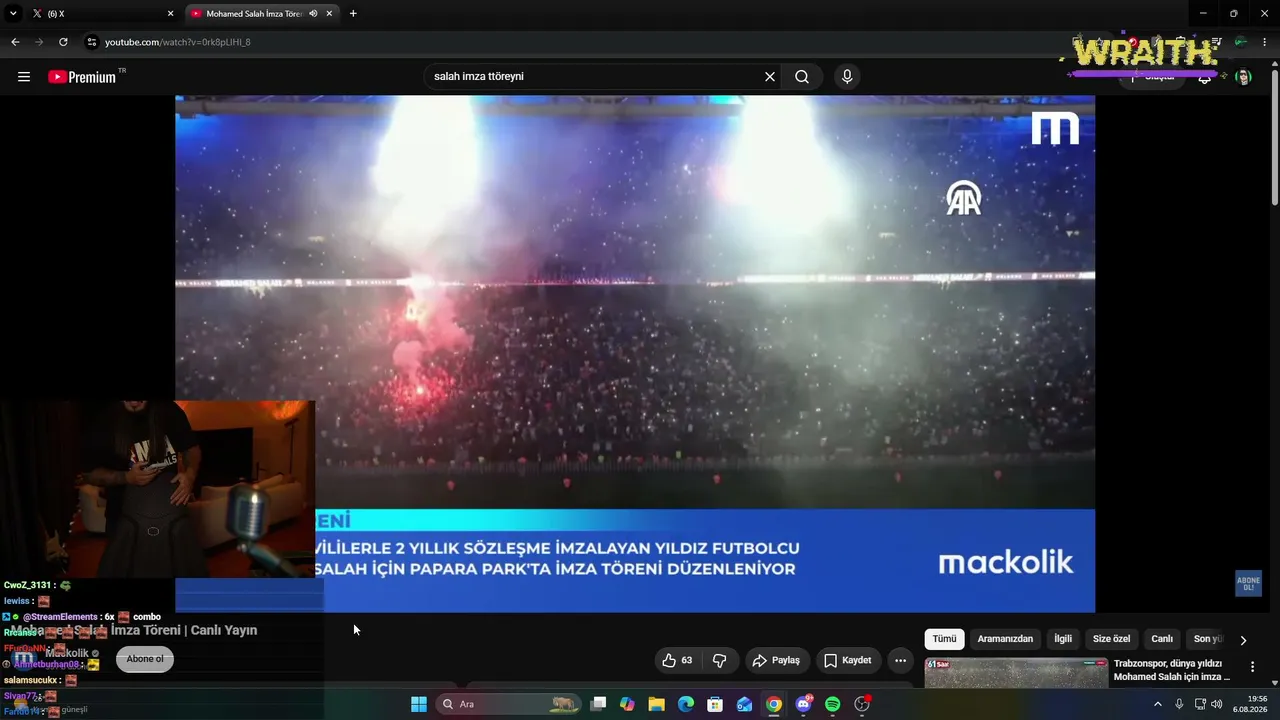This screenshot has width=1280, height=720.
Task: Click the video player to pause
Action: pyautogui.click(x=635, y=353)
